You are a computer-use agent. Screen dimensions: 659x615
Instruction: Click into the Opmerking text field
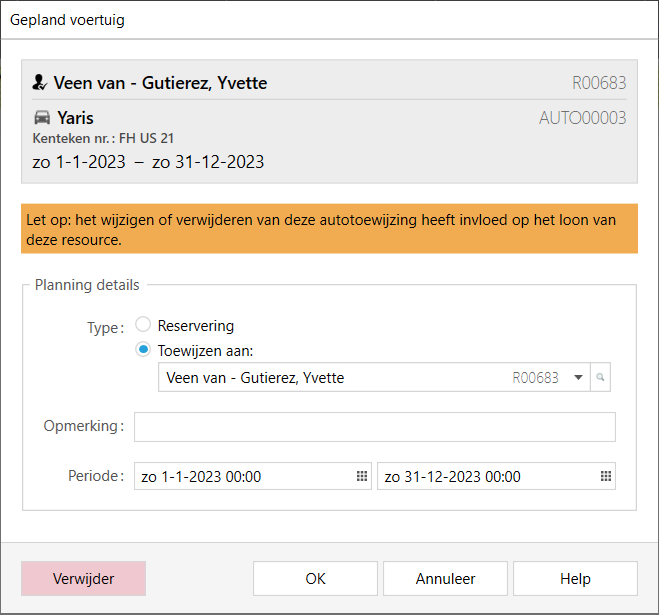click(x=374, y=427)
